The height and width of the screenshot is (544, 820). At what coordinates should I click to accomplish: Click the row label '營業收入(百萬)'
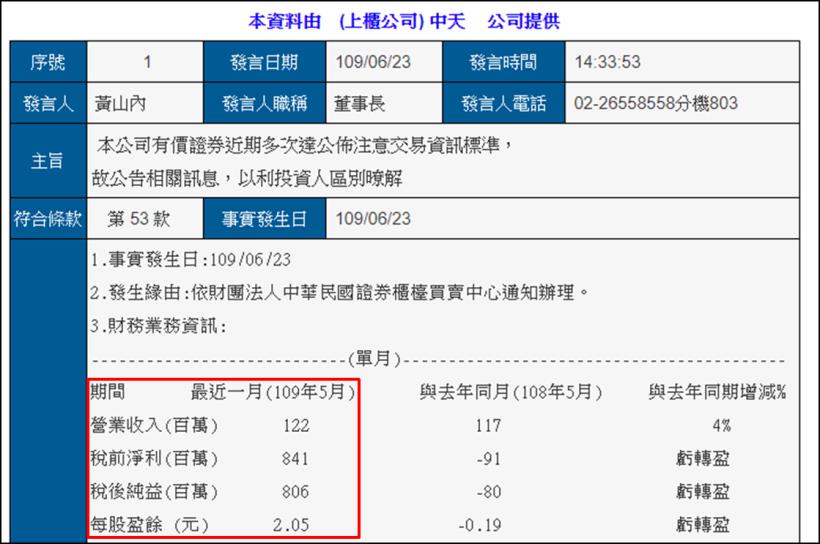tap(154, 425)
